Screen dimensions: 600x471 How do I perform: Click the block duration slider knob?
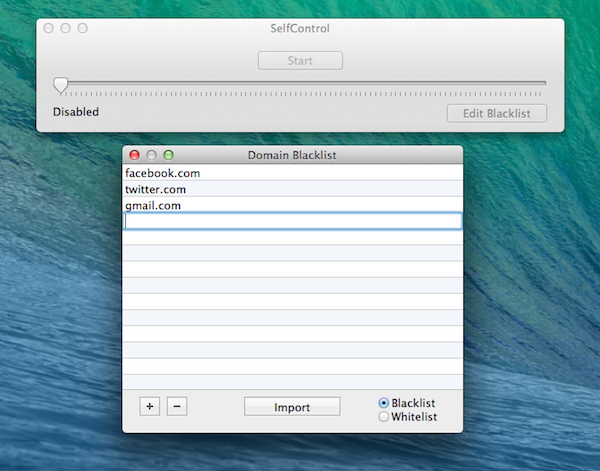click(x=60, y=85)
